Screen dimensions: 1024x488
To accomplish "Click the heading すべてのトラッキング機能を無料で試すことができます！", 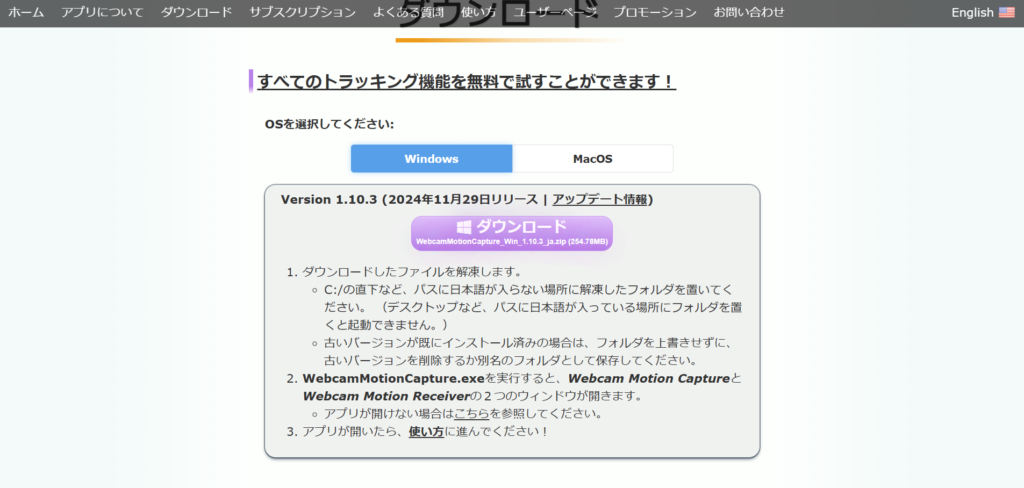I will [466, 82].
